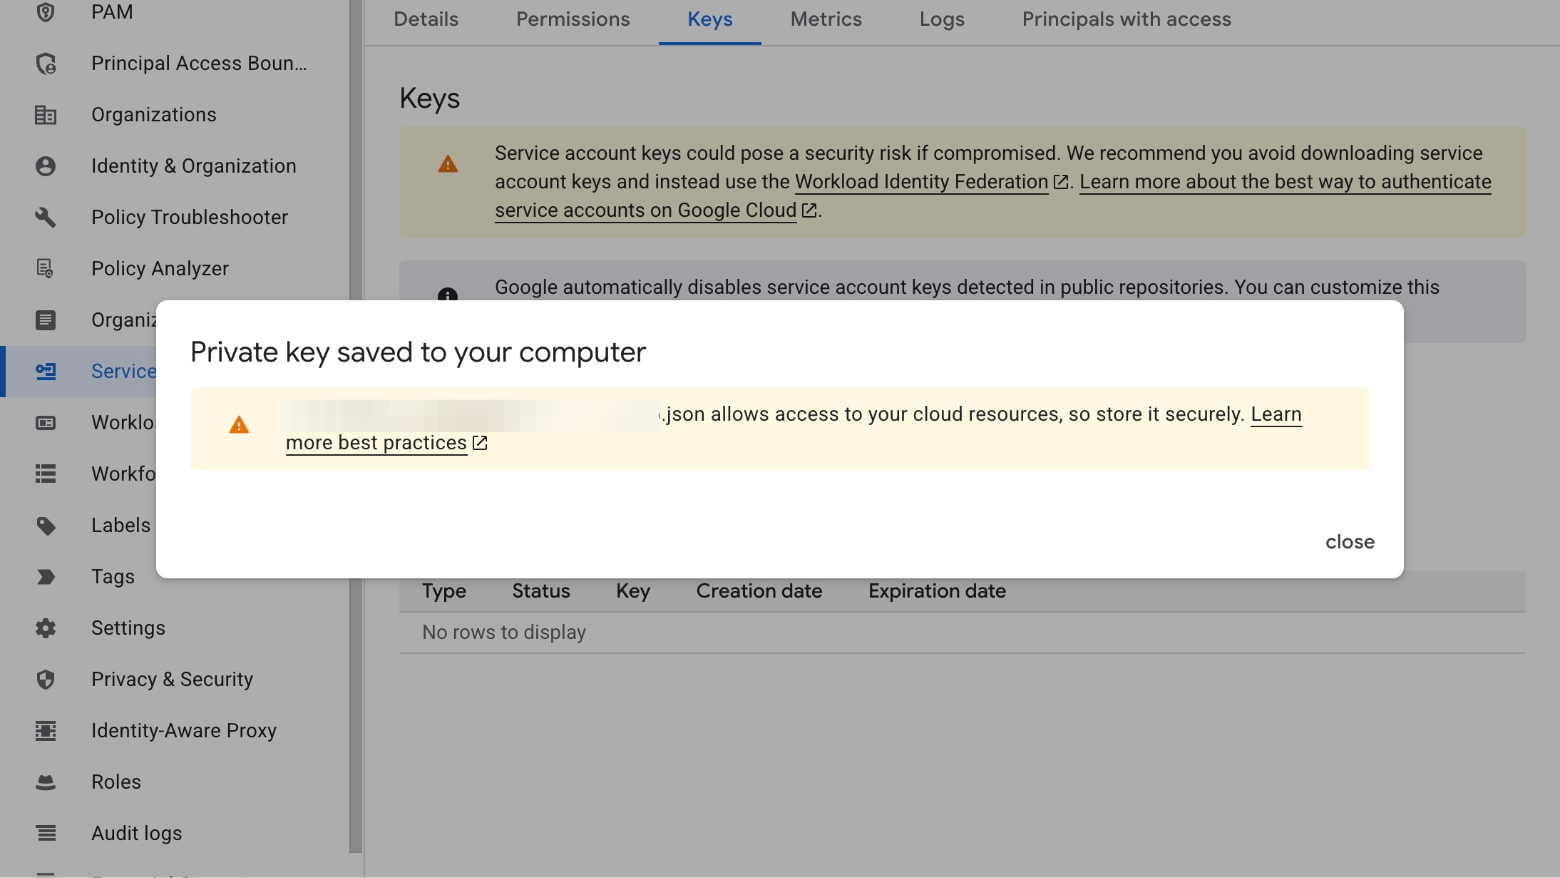Screen dimensions: 1560x878
Task: Open Organizations via its building icon
Action: 45,114
